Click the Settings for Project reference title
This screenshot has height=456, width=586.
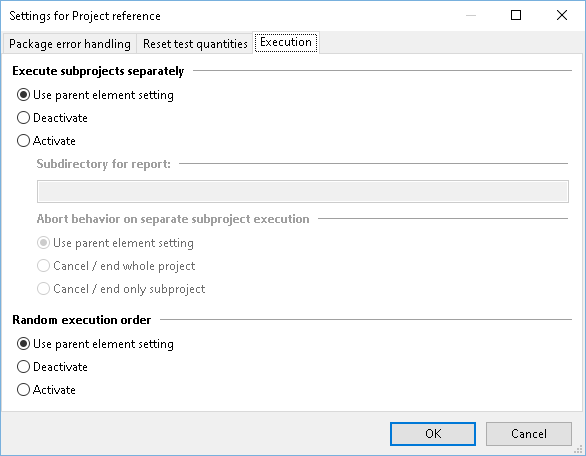point(85,16)
